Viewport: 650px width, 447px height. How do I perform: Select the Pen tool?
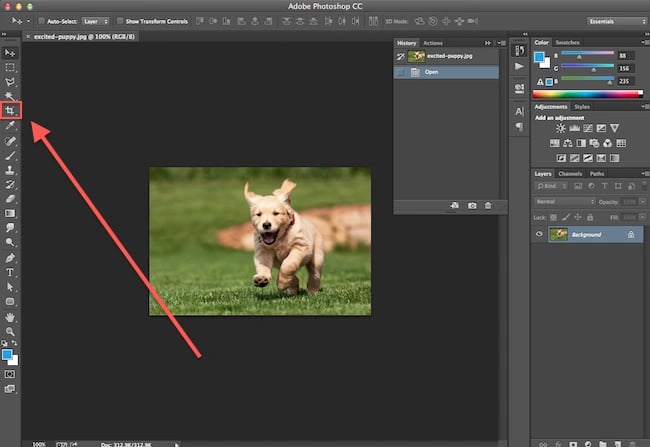(x=11, y=258)
